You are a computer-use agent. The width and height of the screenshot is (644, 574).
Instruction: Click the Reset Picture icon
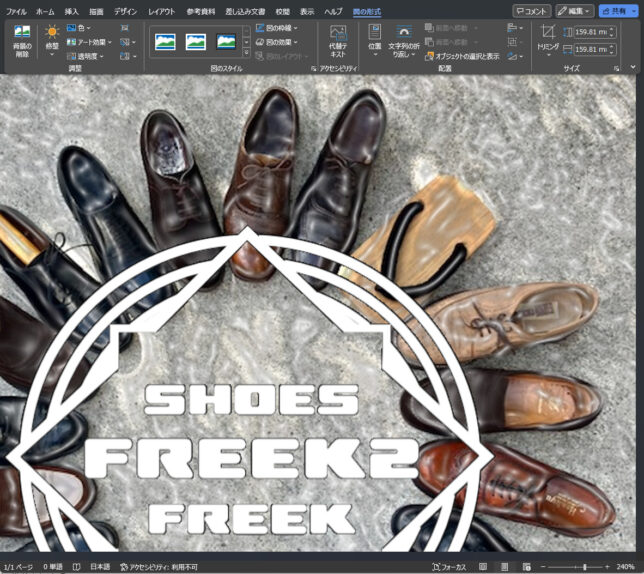[x=124, y=56]
